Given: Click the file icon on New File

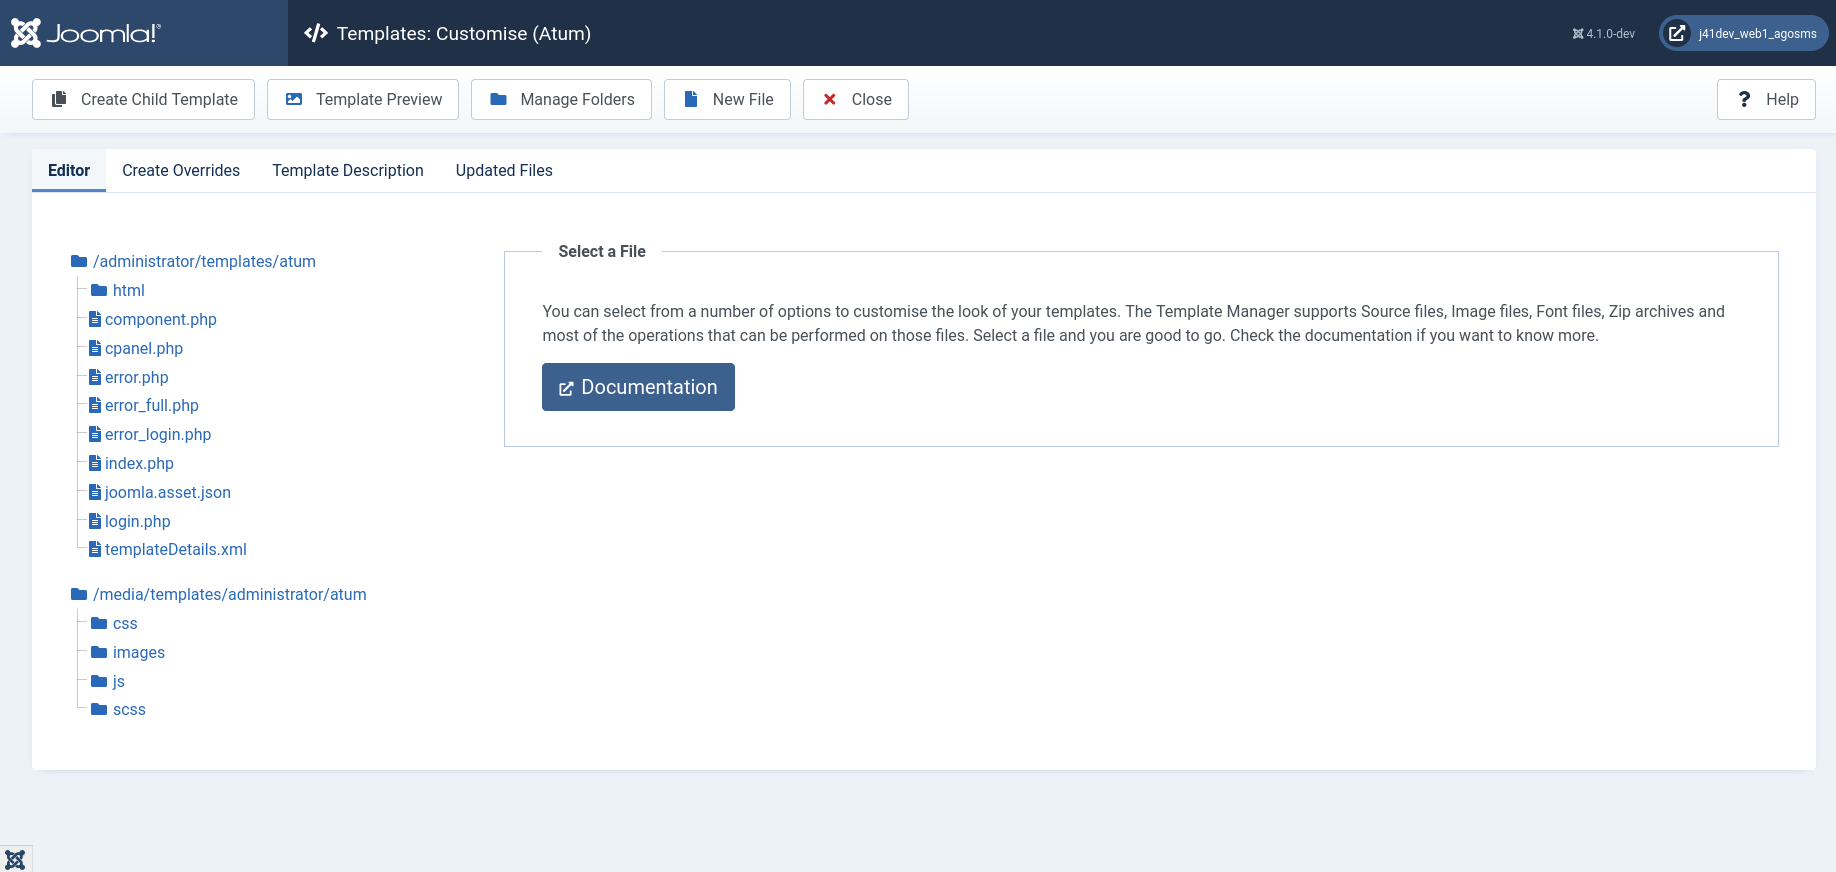Looking at the screenshot, I should (690, 99).
